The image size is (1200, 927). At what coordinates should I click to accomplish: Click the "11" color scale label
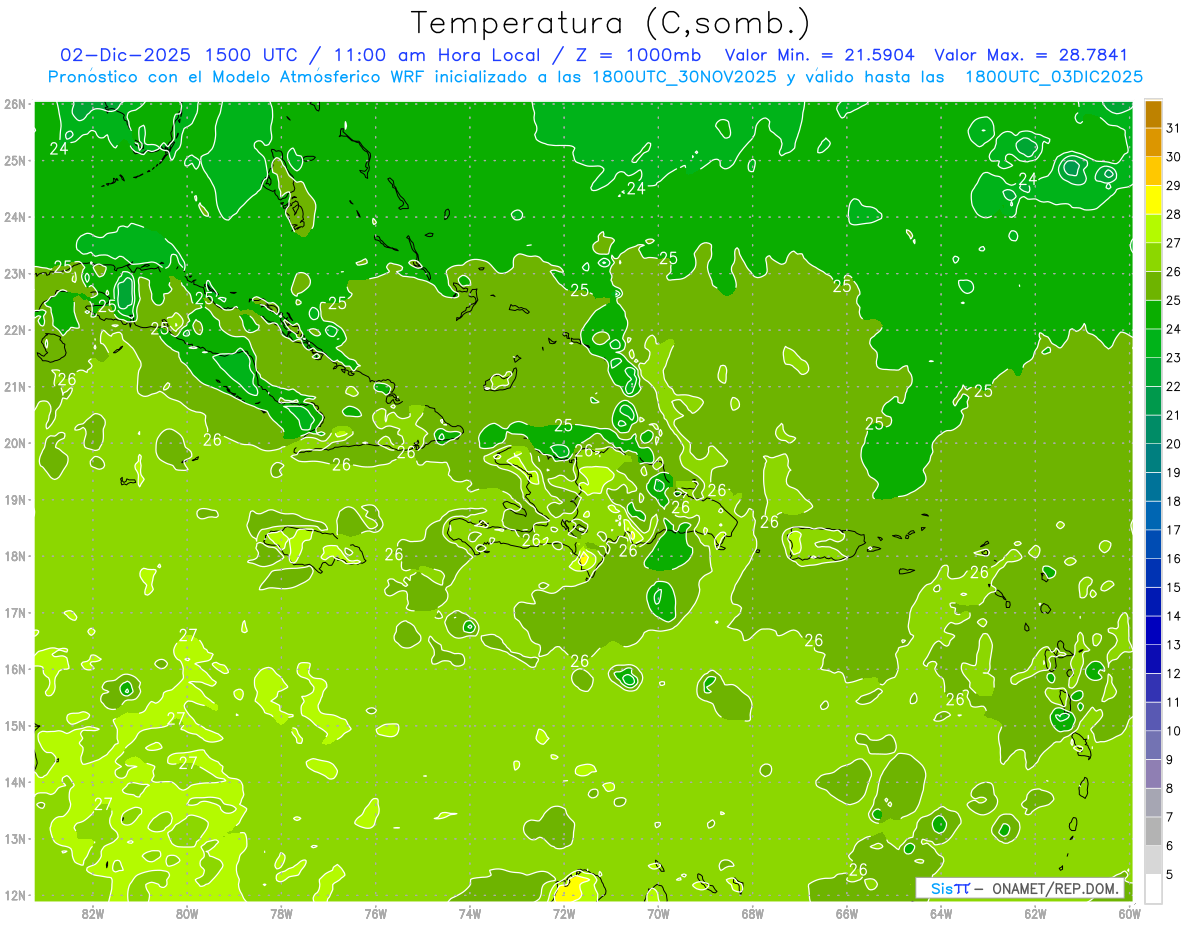[1173, 702]
